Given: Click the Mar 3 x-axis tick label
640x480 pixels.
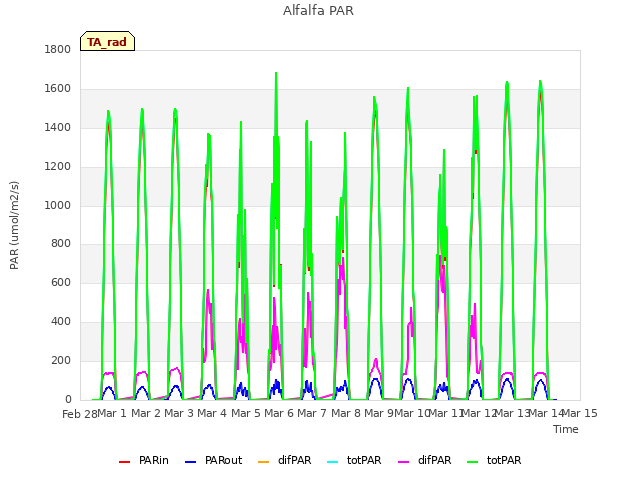Looking at the screenshot, I should [x=179, y=413].
